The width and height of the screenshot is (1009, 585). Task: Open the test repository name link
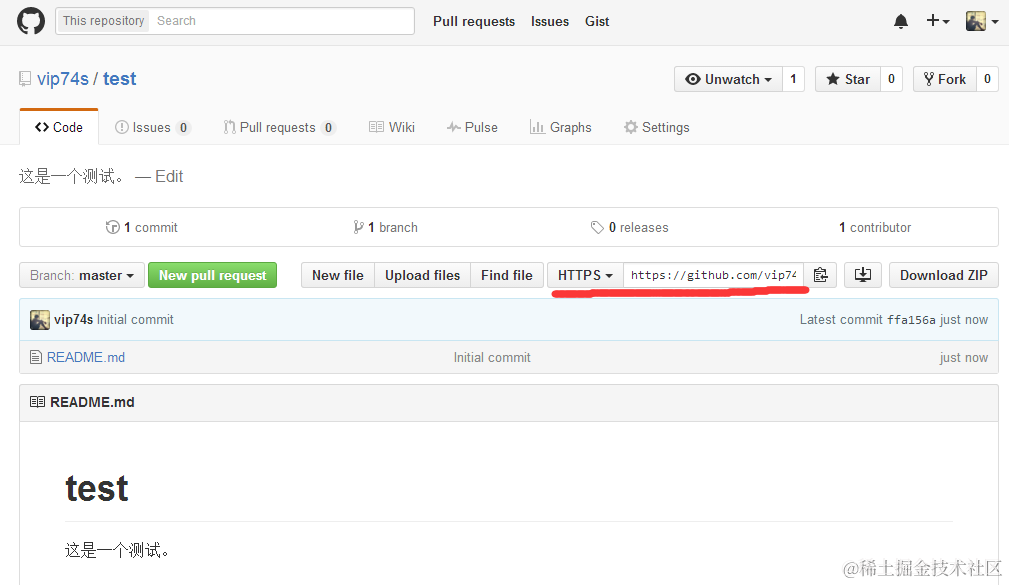coord(120,79)
